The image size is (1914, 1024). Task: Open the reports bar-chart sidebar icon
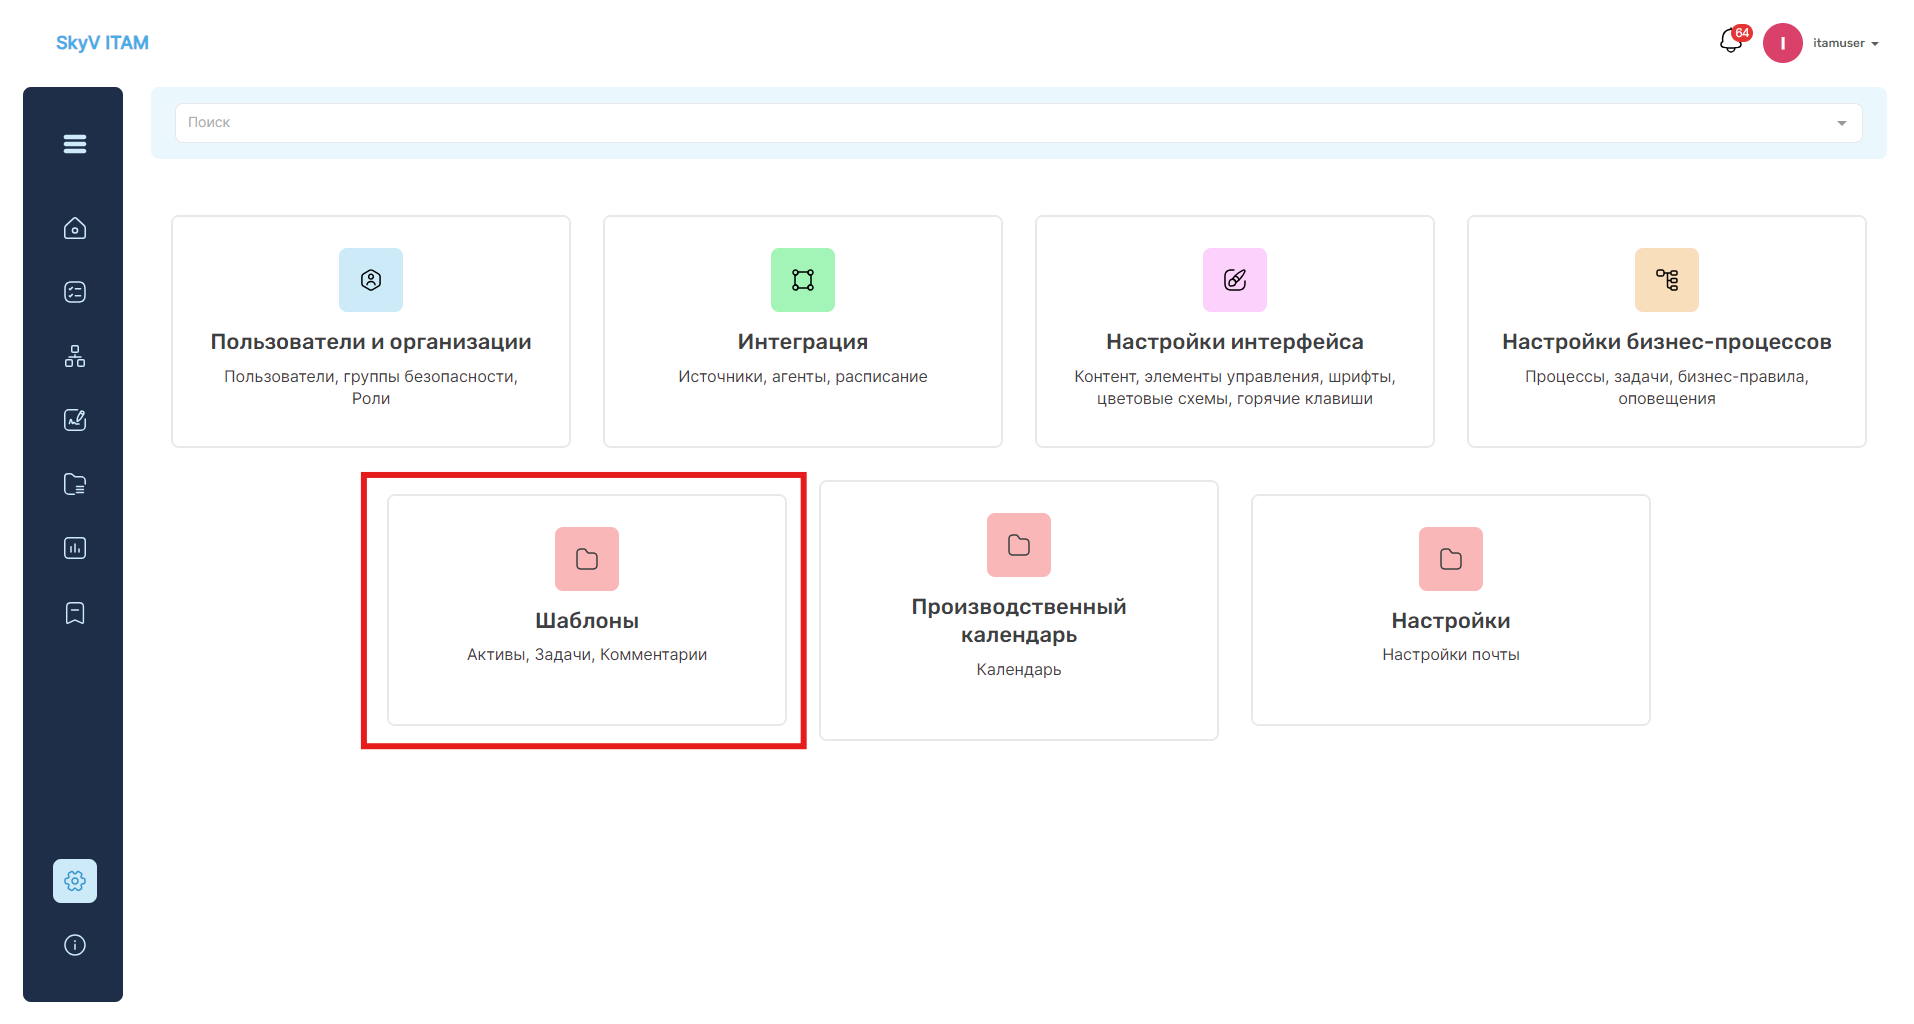[x=75, y=548]
